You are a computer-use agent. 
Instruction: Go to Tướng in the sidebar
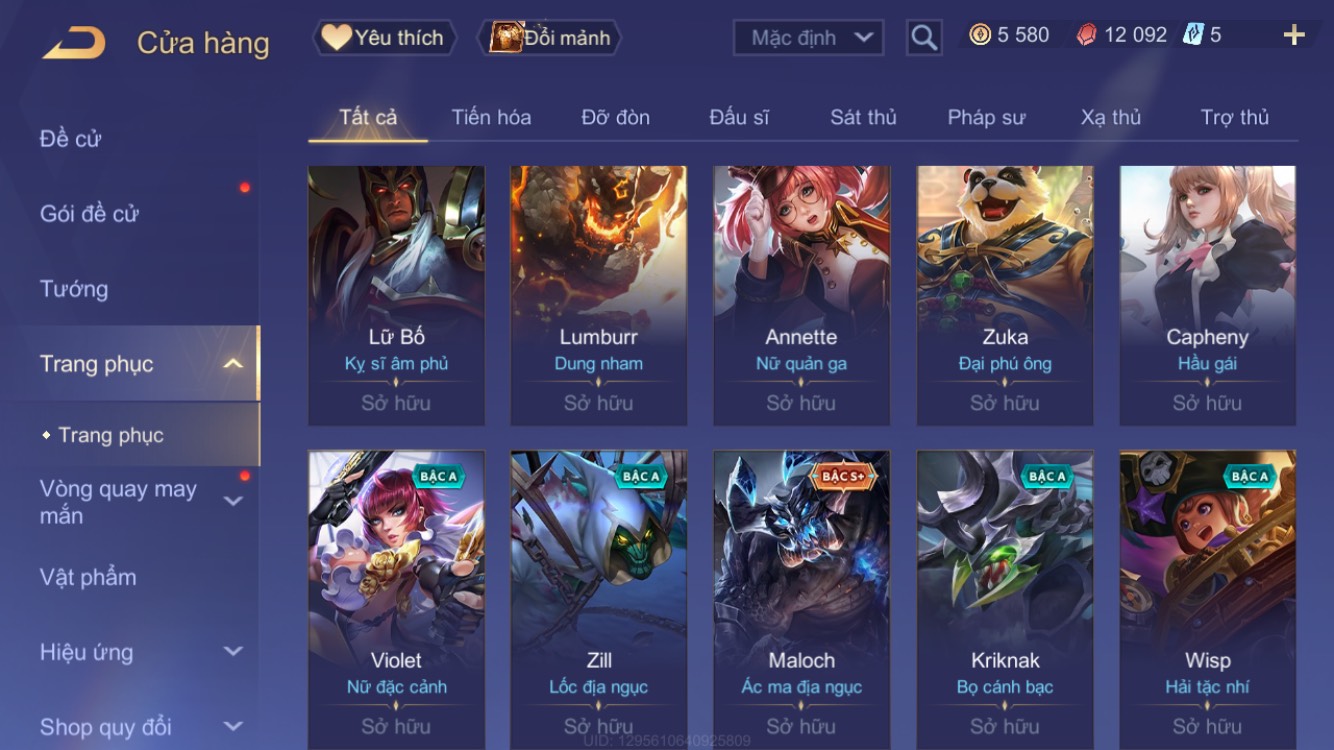pyautogui.click(x=74, y=289)
